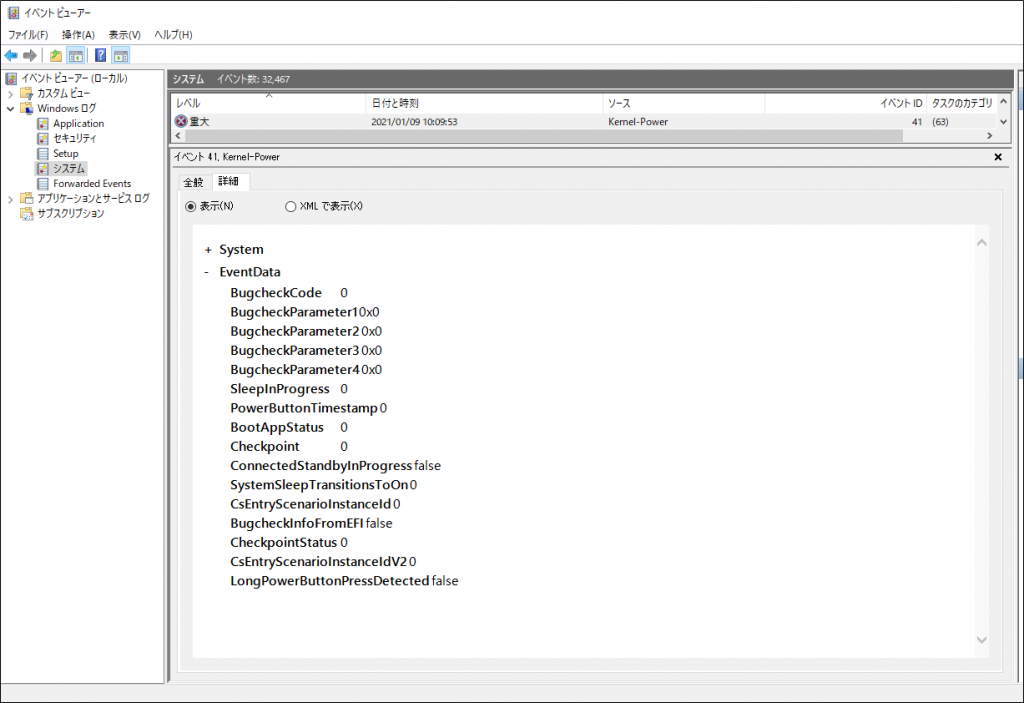Click the Forwarded Events log icon
Image resolution: width=1024 pixels, height=703 pixels.
[x=42, y=184]
